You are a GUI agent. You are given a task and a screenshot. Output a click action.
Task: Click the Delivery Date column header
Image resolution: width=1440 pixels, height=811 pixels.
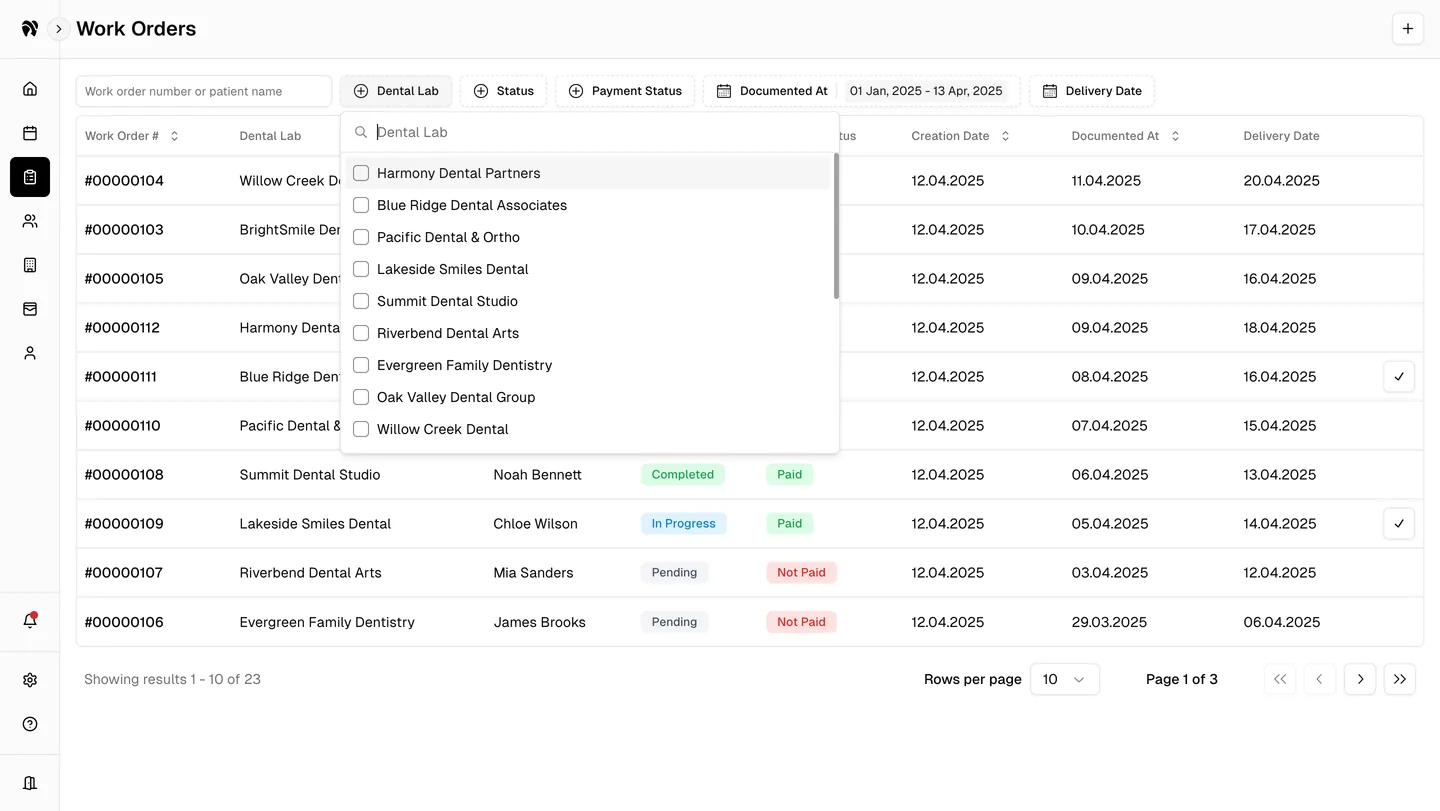[1281, 136]
